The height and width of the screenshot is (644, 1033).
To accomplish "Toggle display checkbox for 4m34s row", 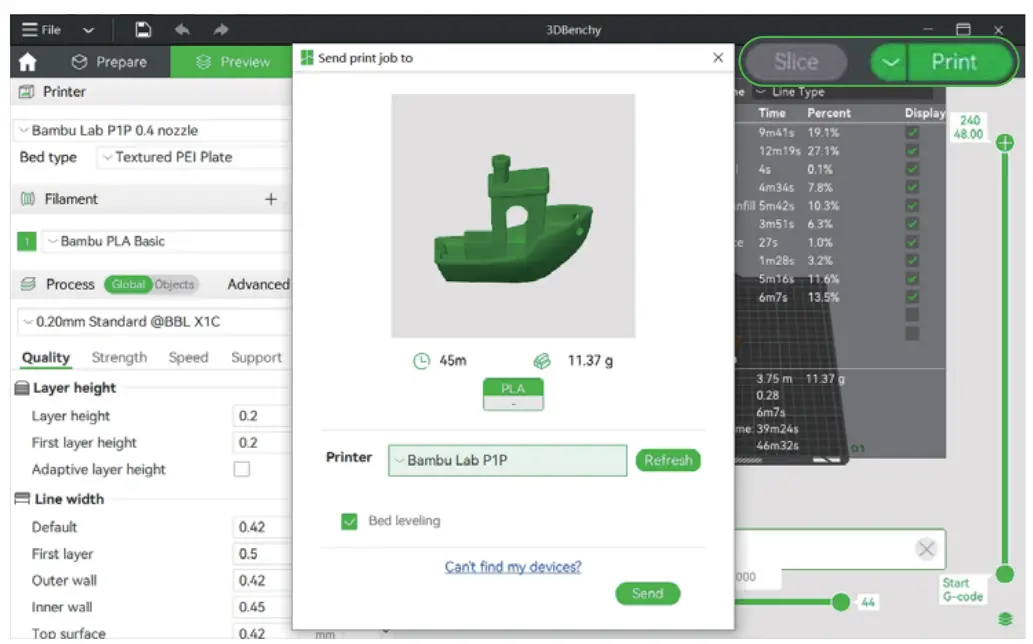I will pyautogui.click(x=912, y=188).
